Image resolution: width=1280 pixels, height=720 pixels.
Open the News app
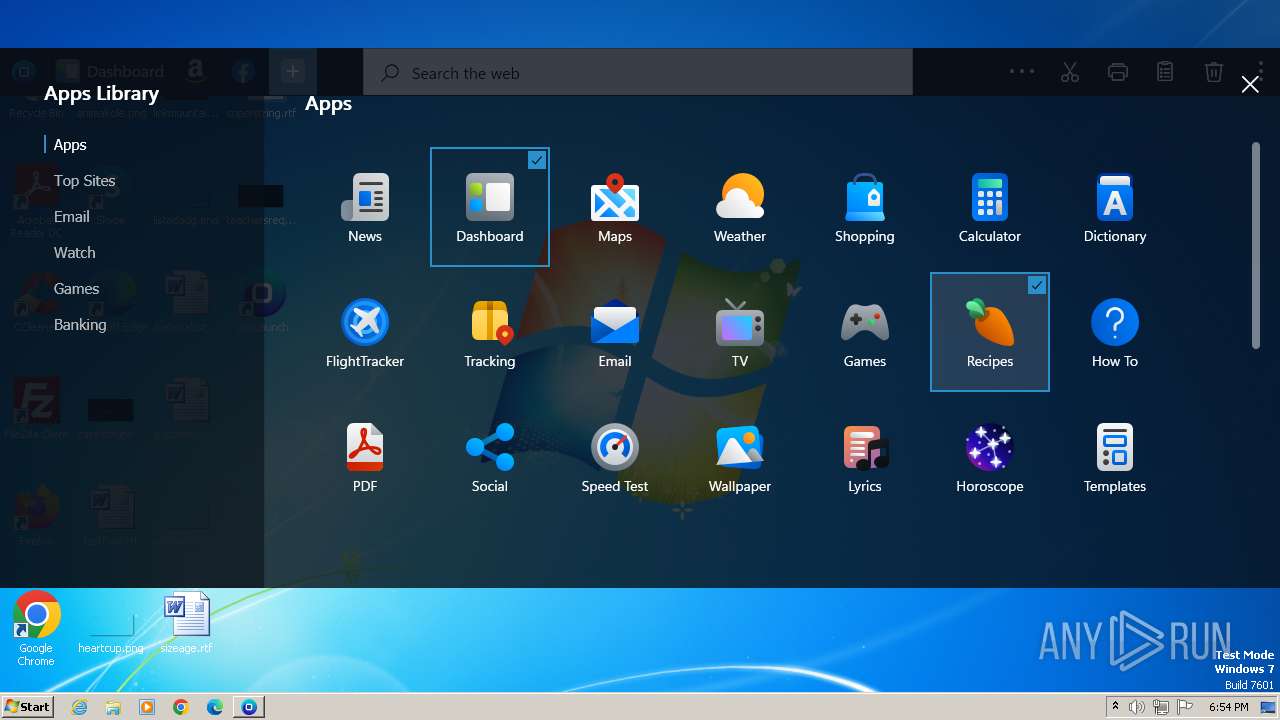(x=365, y=207)
